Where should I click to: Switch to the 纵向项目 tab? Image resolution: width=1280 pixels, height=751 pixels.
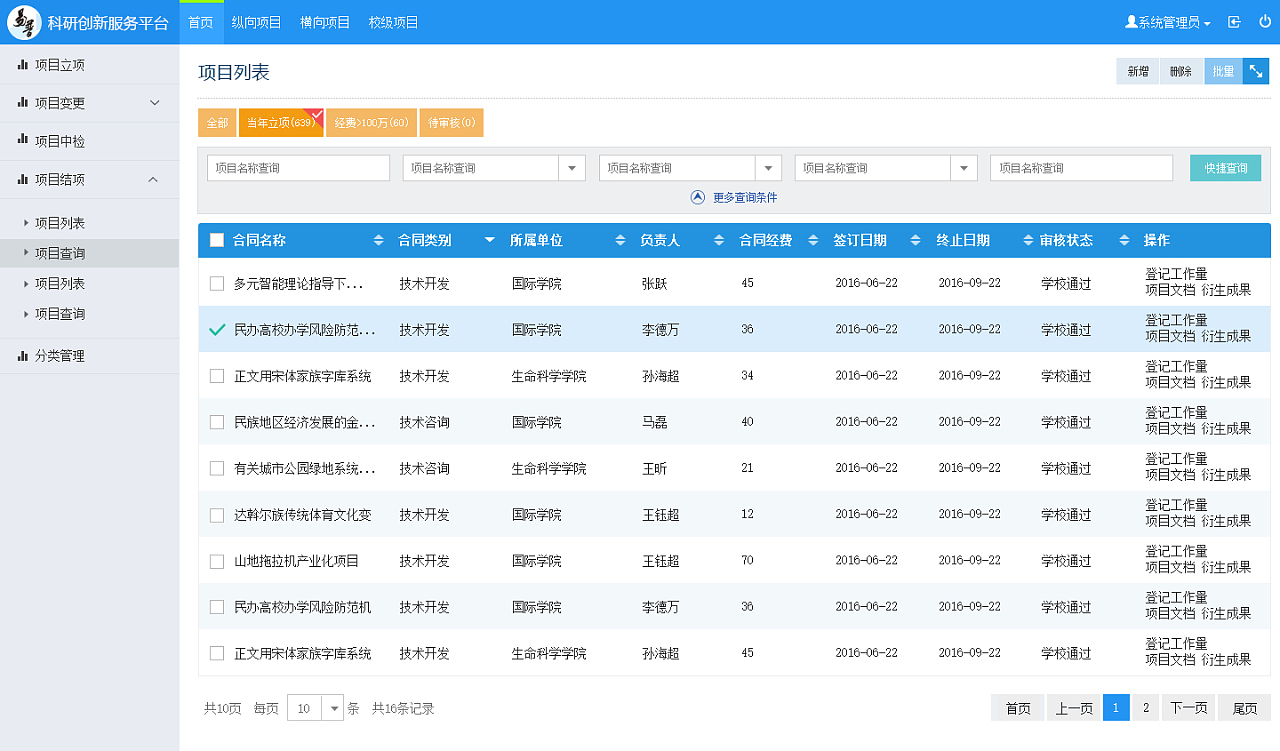pyautogui.click(x=256, y=21)
